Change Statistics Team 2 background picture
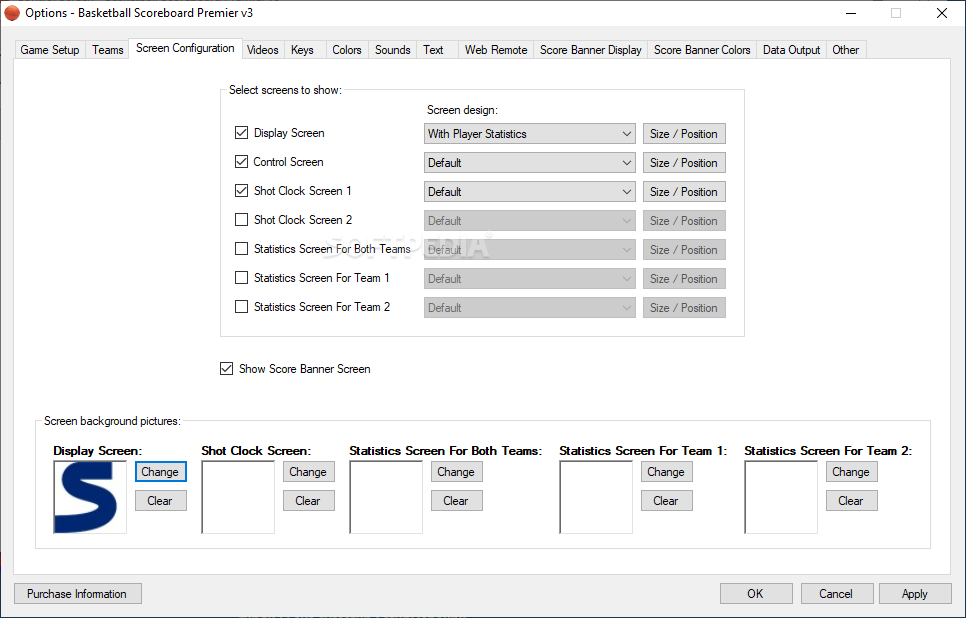 pyautogui.click(x=851, y=471)
